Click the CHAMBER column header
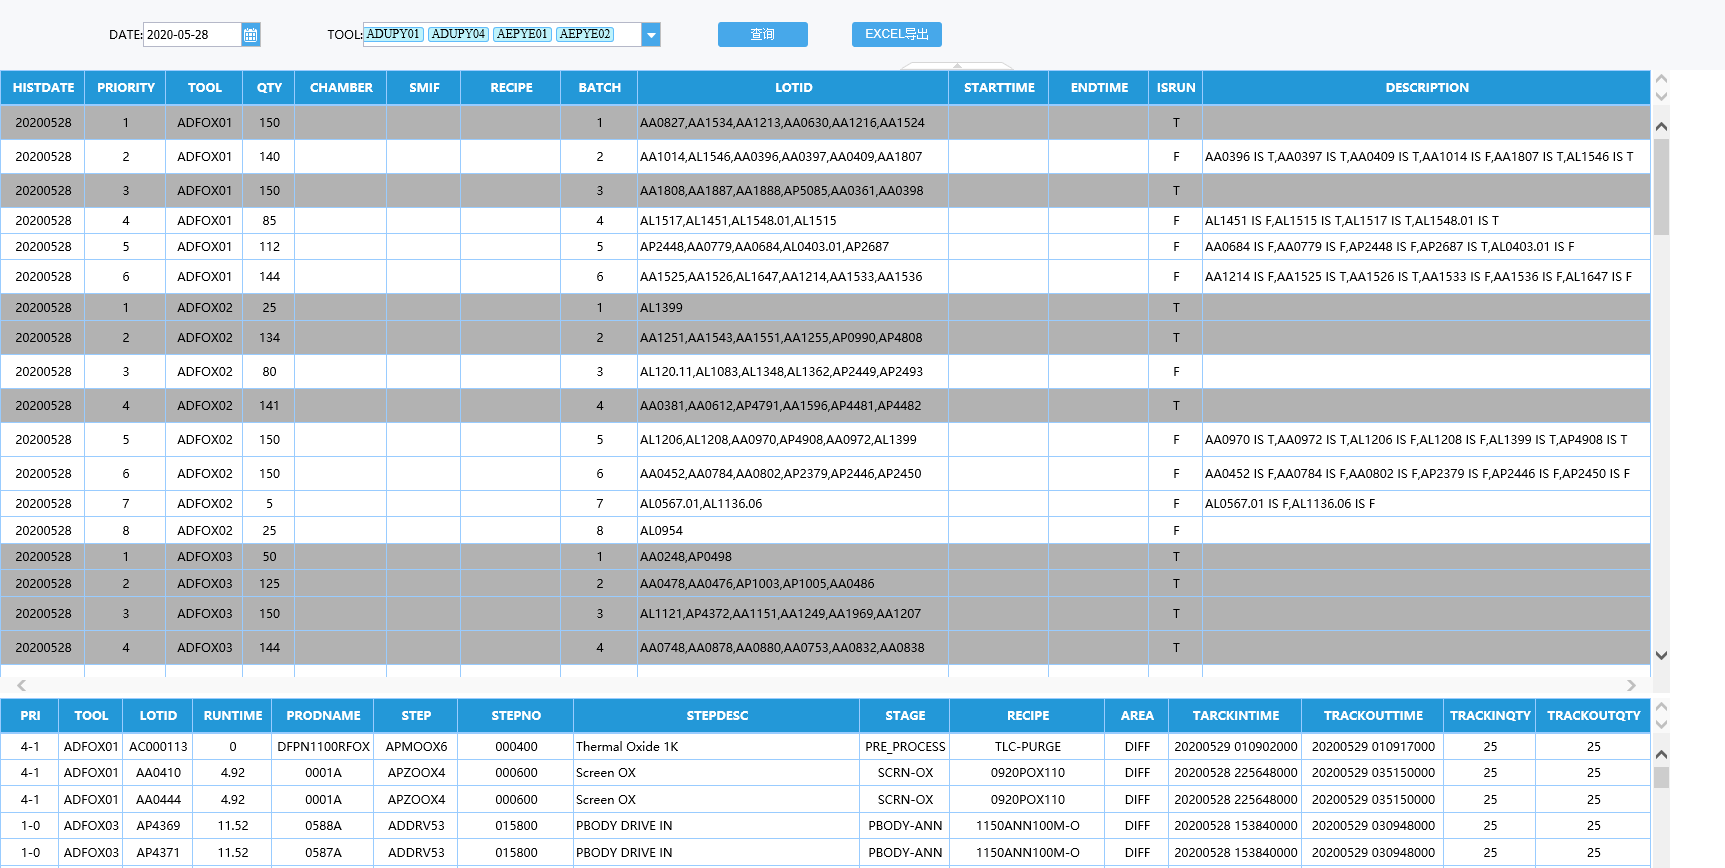This screenshot has height=868, width=1725. 341,88
